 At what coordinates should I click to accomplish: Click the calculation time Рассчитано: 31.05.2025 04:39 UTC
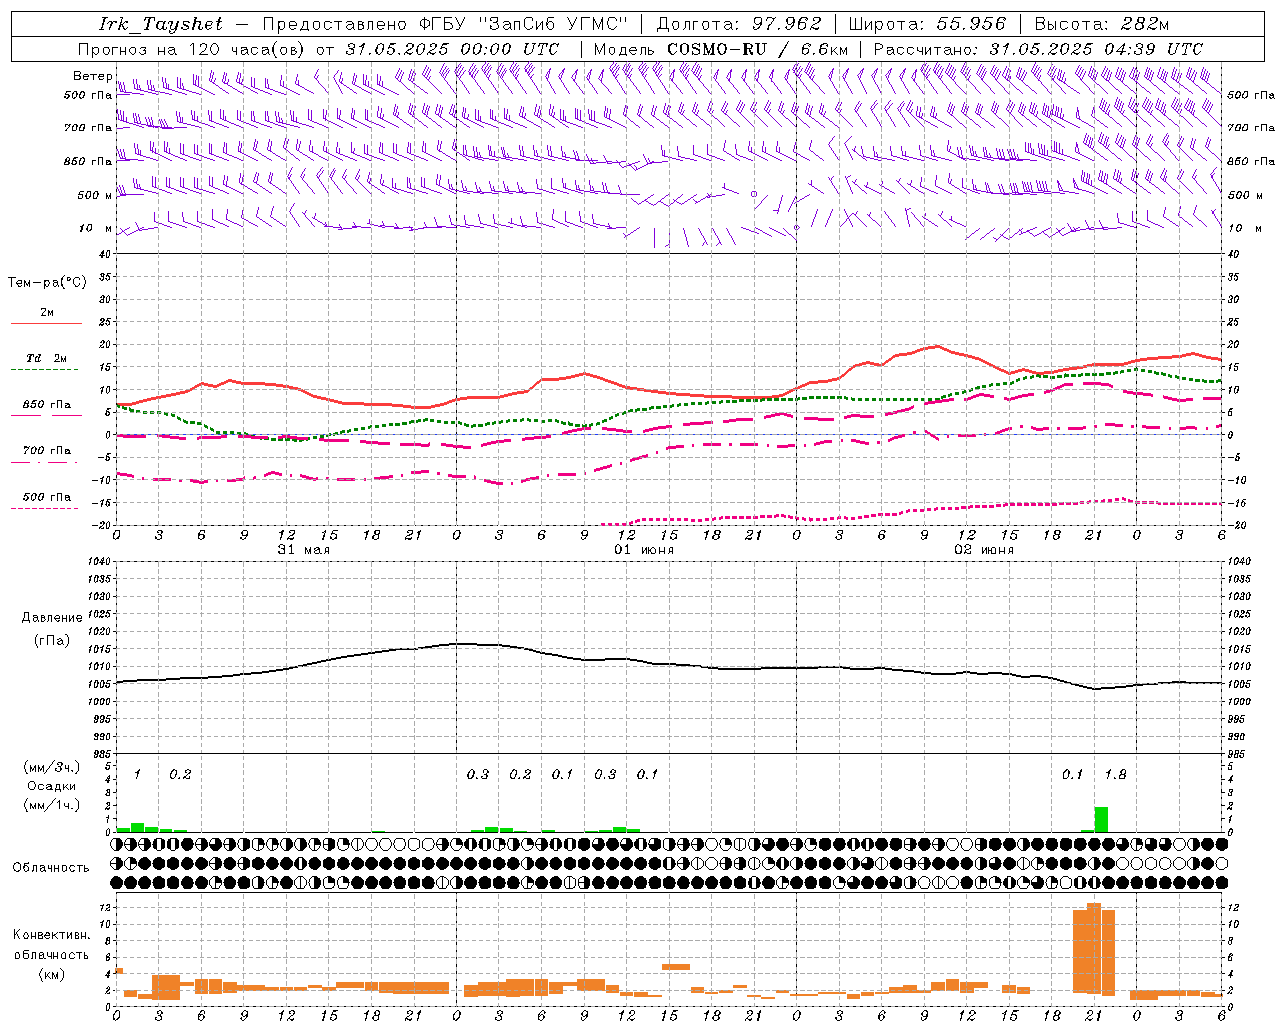1038,49
